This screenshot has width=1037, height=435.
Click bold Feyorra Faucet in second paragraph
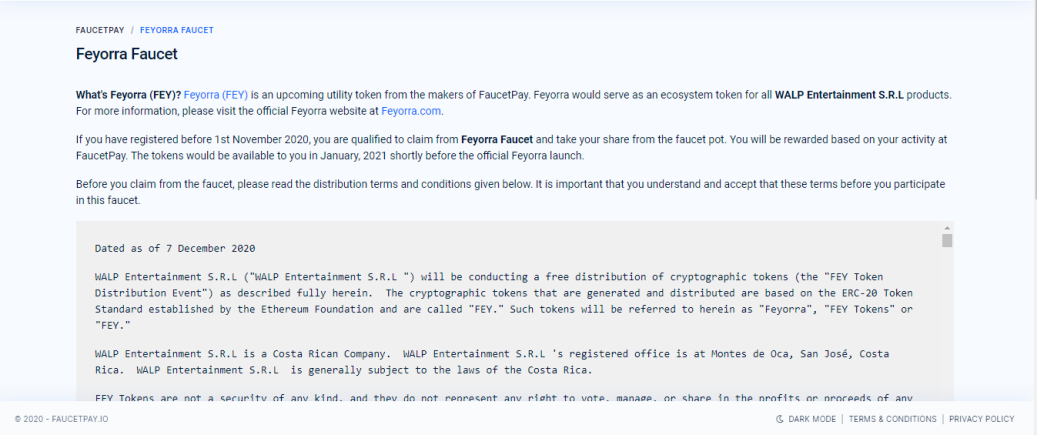click(x=497, y=140)
